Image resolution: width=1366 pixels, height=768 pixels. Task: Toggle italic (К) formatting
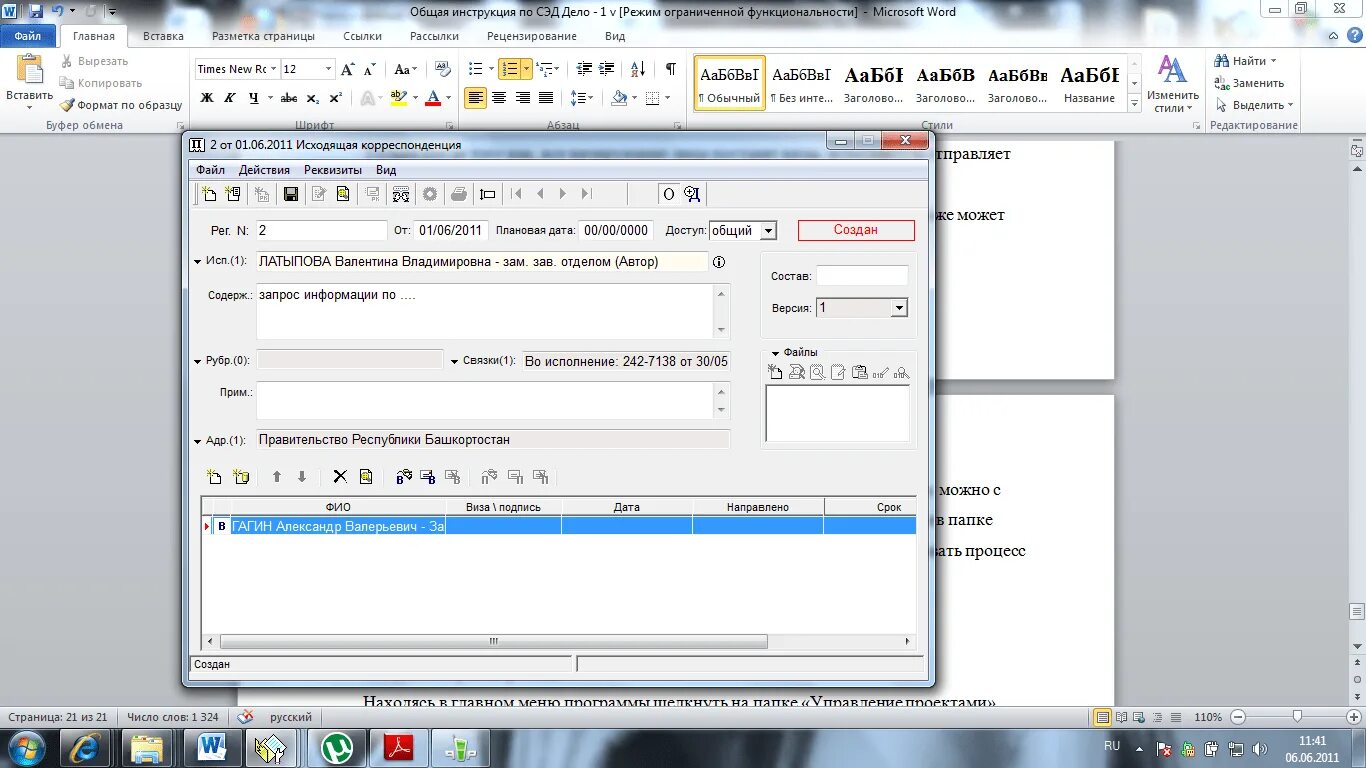pos(230,98)
